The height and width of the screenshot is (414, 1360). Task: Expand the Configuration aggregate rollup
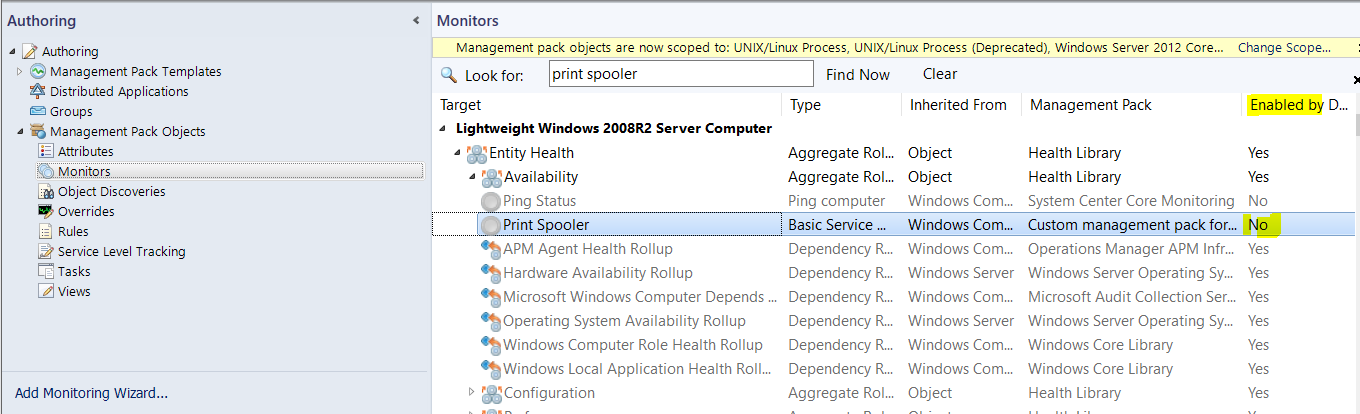tap(473, 393)
